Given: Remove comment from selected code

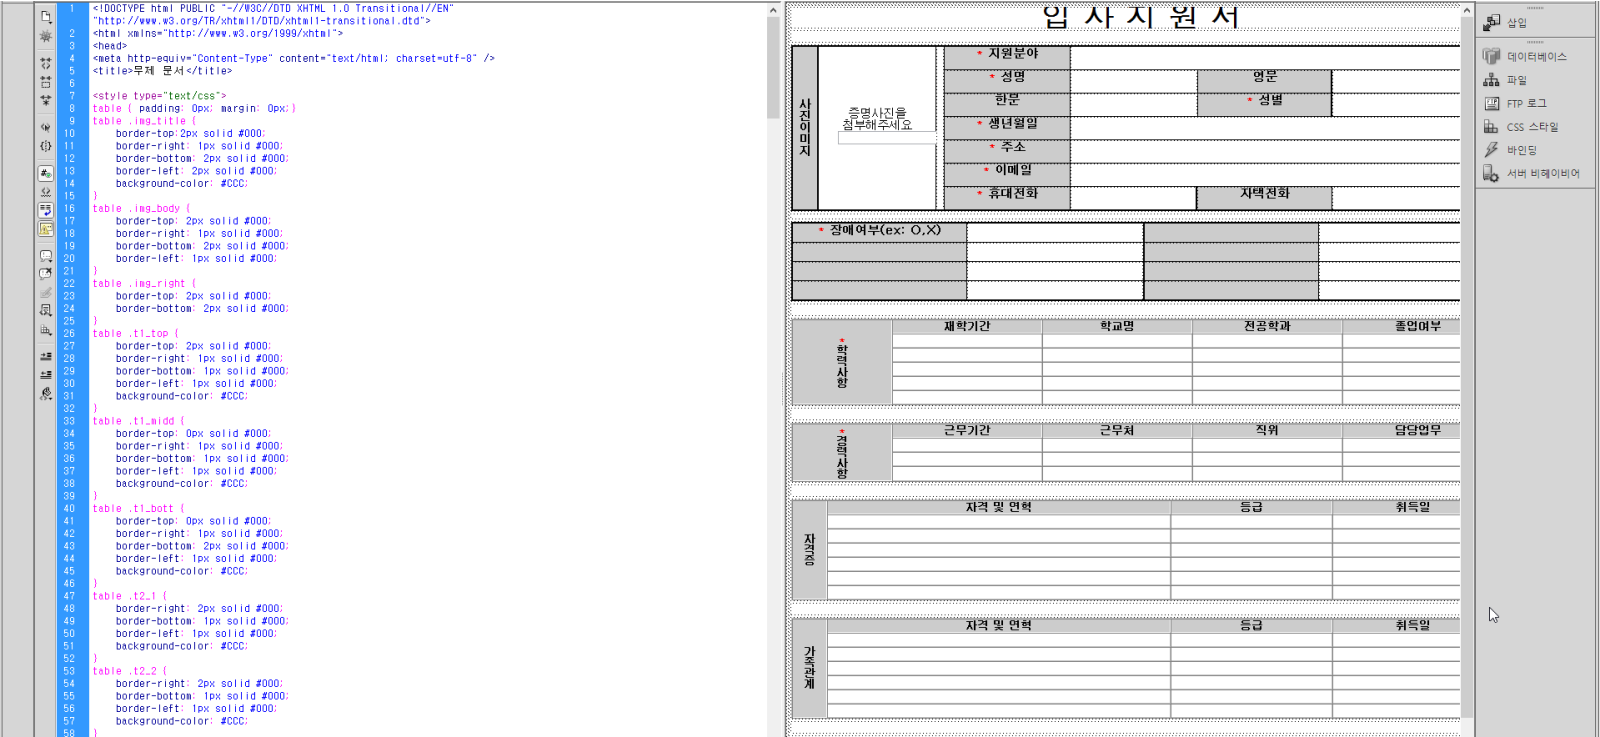Looking at the screenshot, I should 46,274.
